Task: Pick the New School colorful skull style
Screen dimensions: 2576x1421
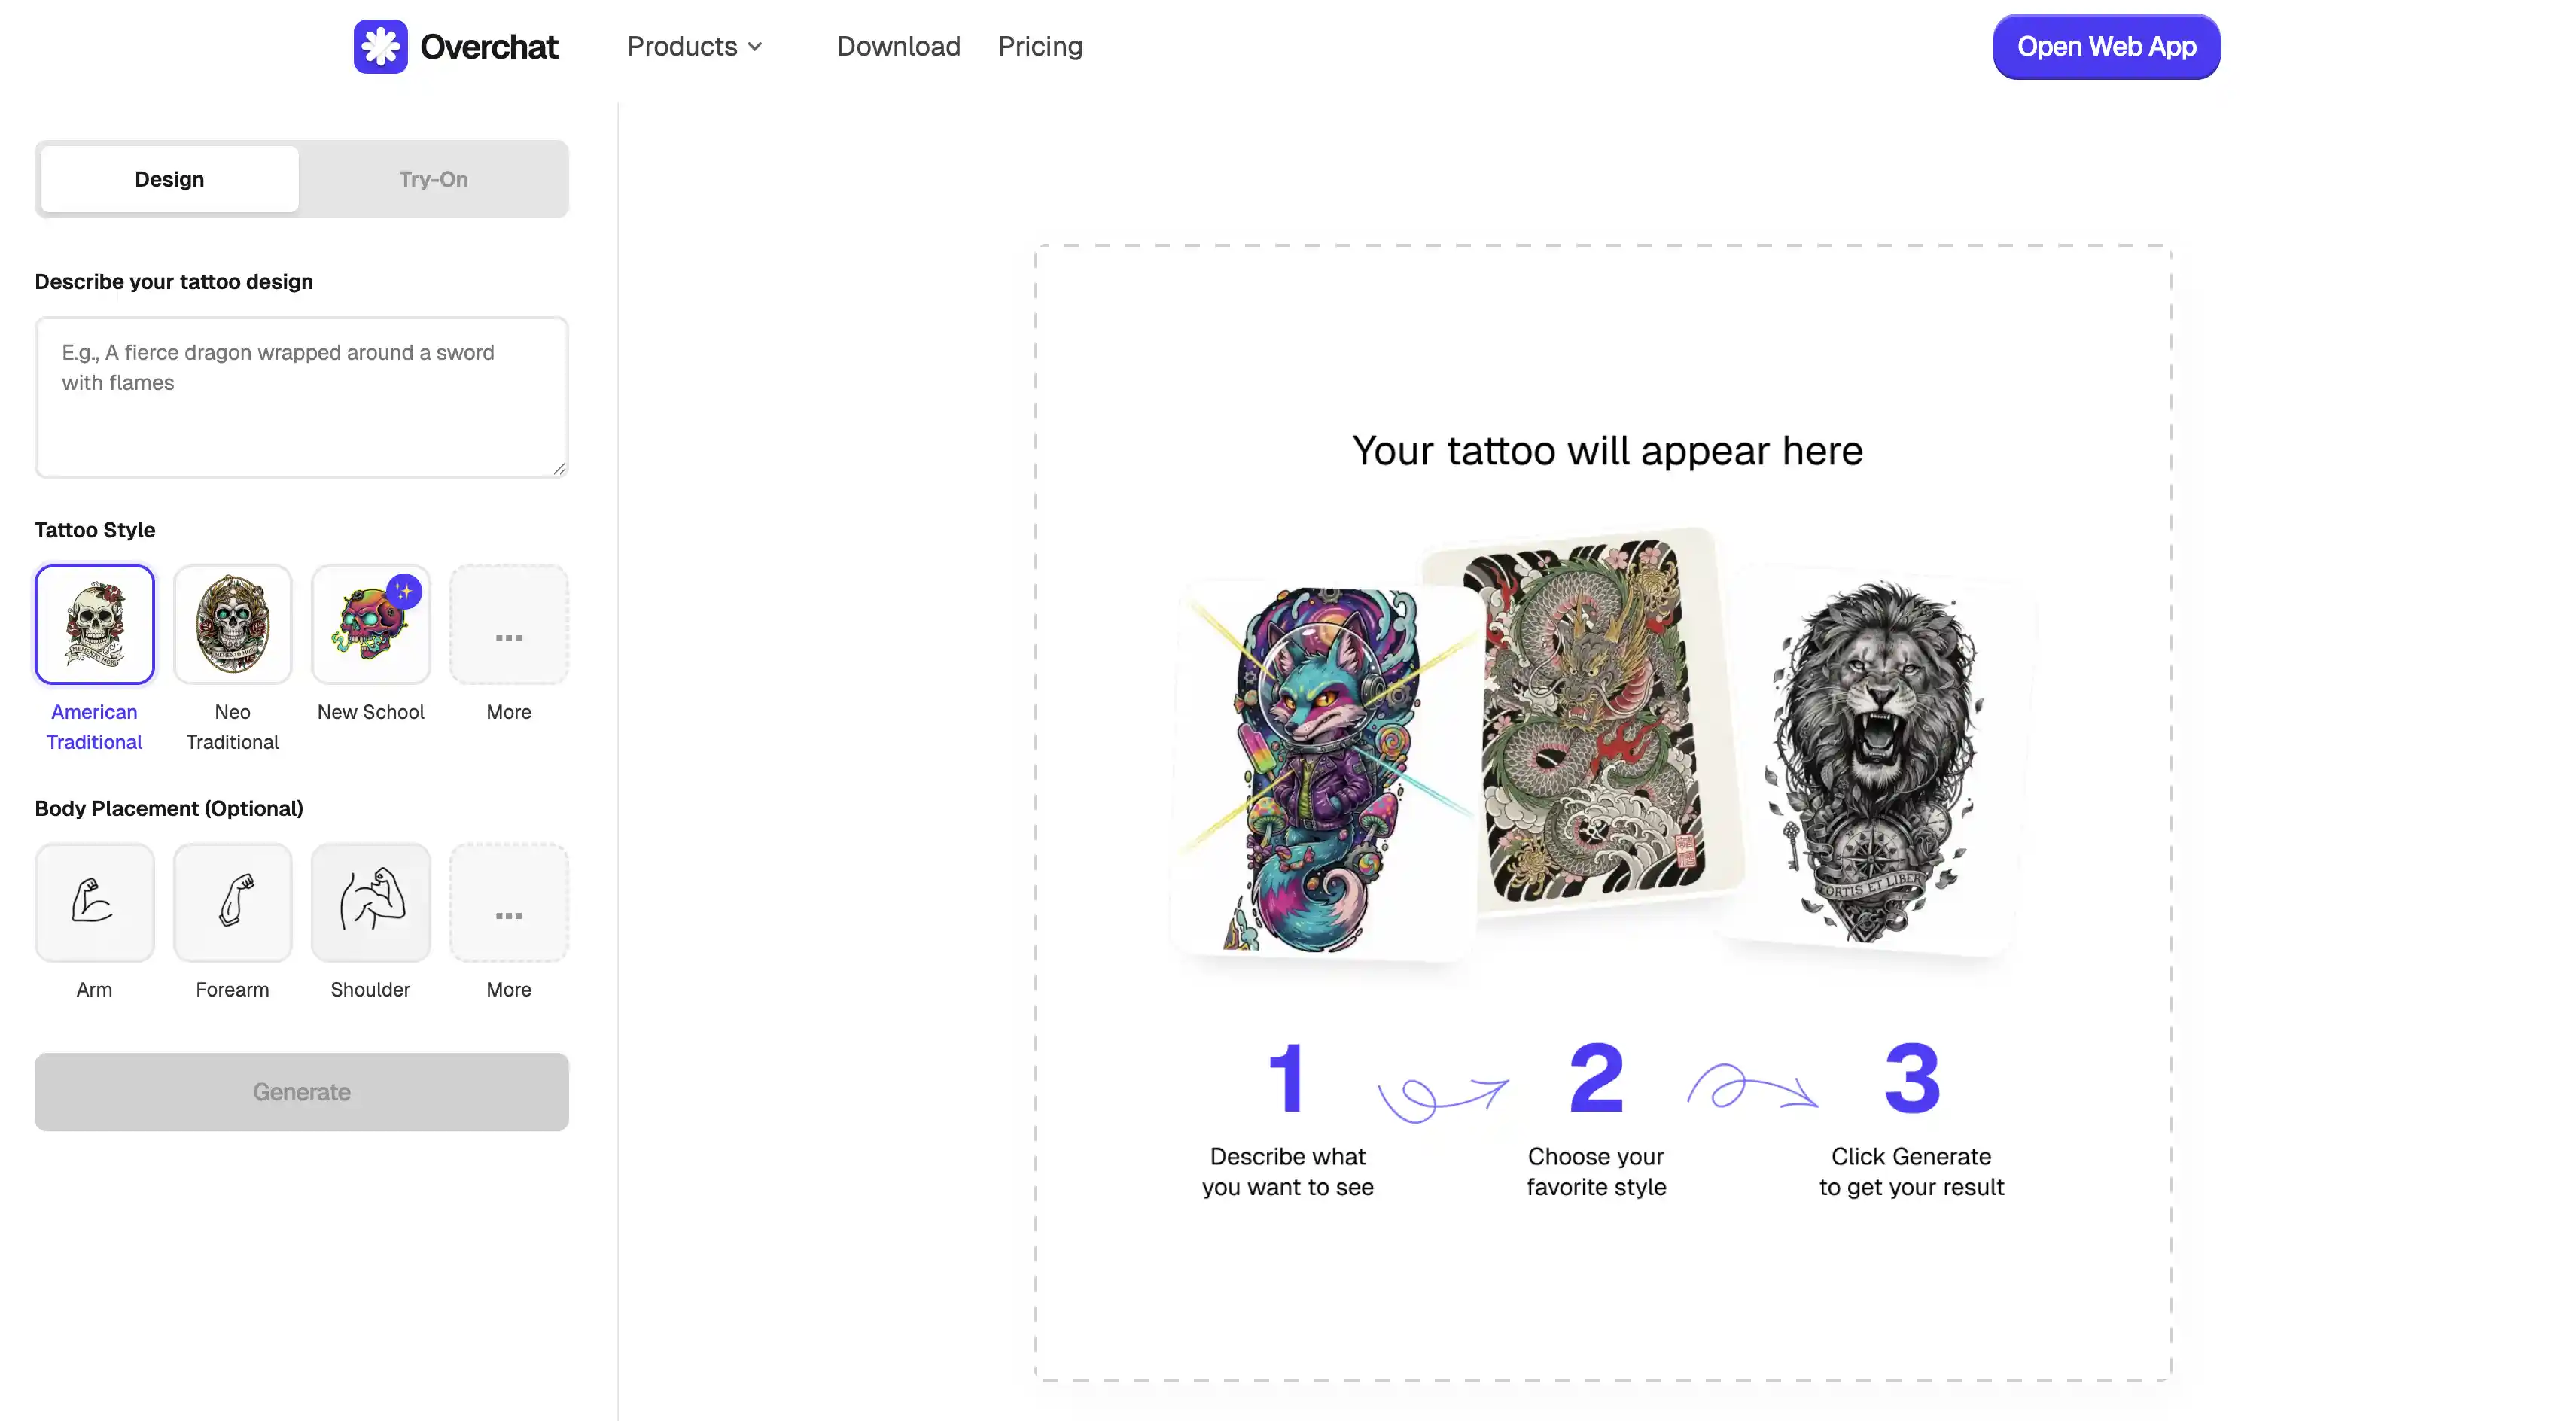Action: (370, 624)
